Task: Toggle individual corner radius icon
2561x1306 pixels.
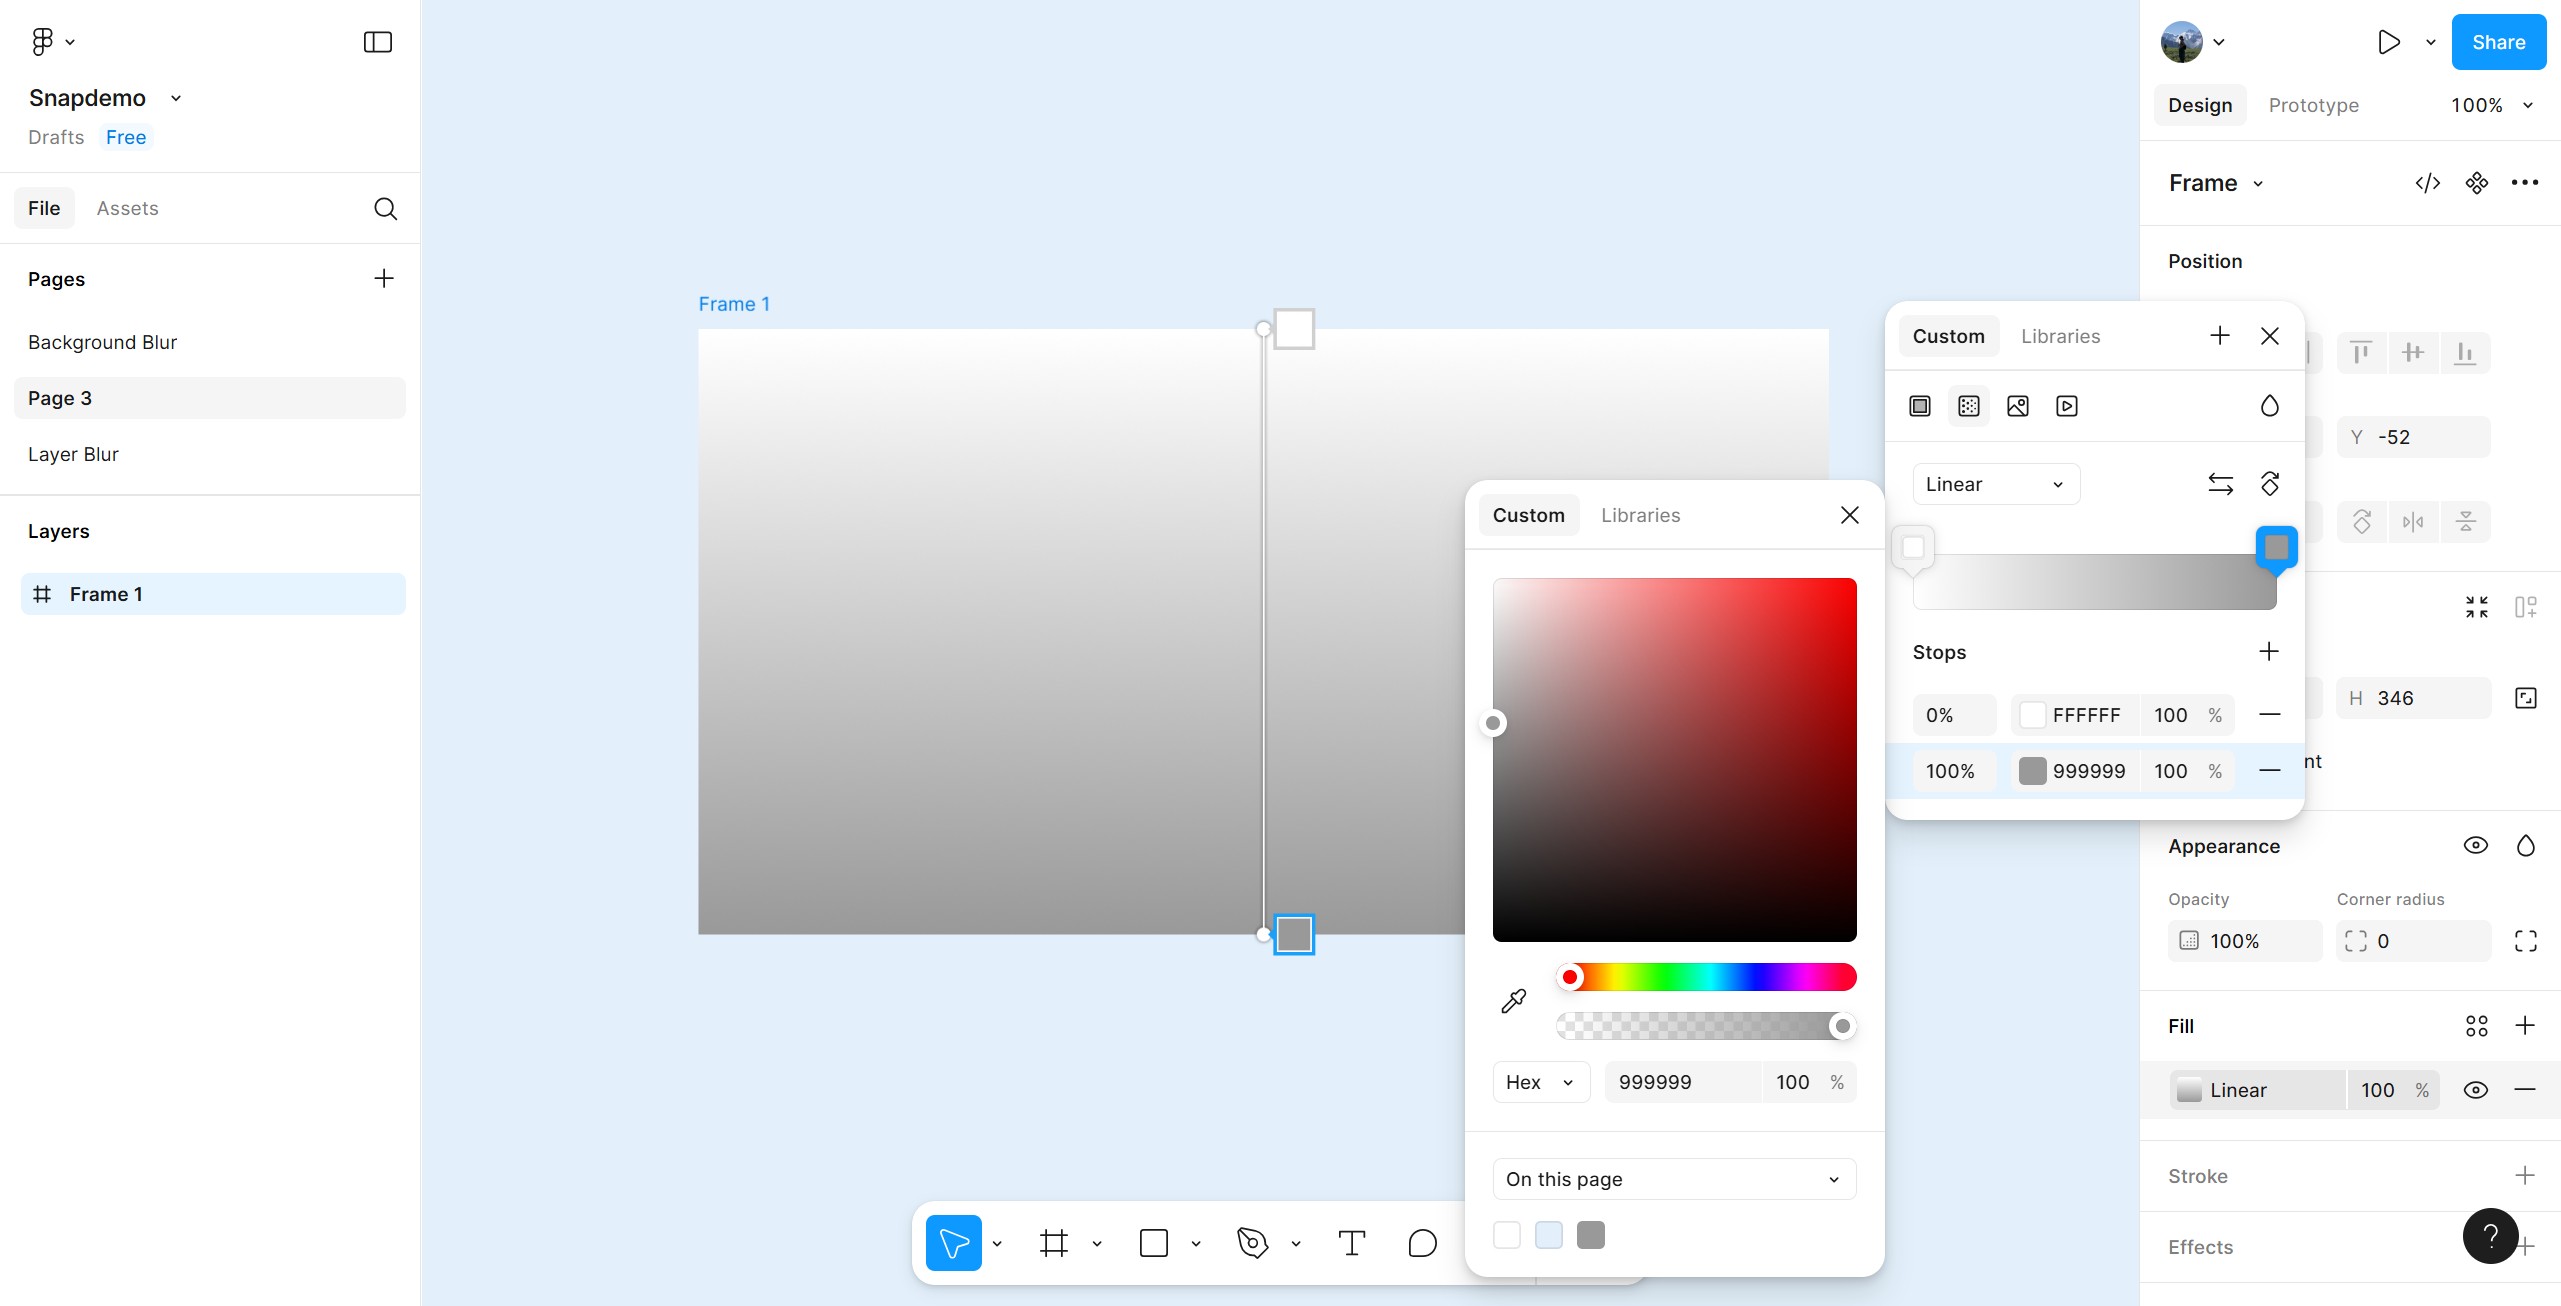Action: (2526, 941)
